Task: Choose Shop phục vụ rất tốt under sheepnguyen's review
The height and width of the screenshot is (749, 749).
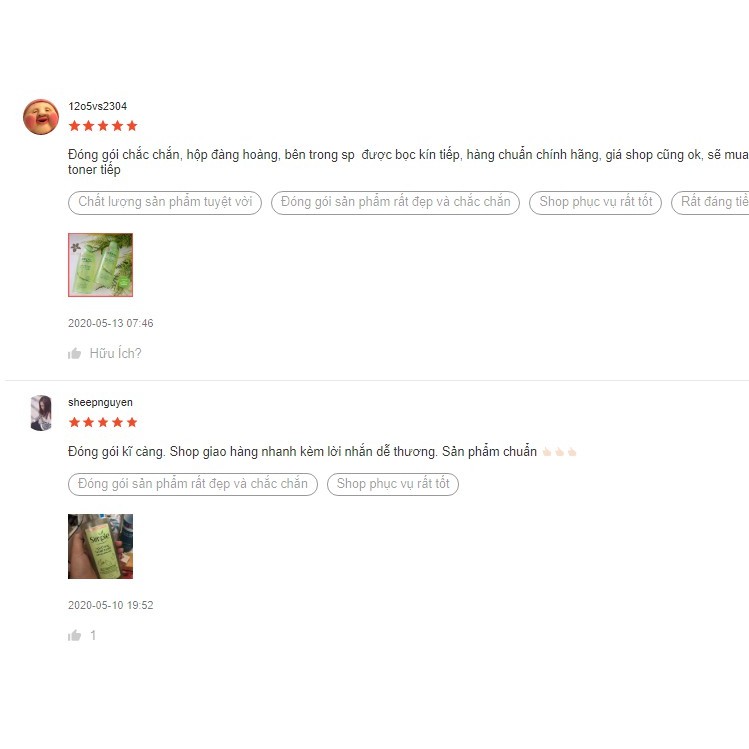Action: pos(393,484)
